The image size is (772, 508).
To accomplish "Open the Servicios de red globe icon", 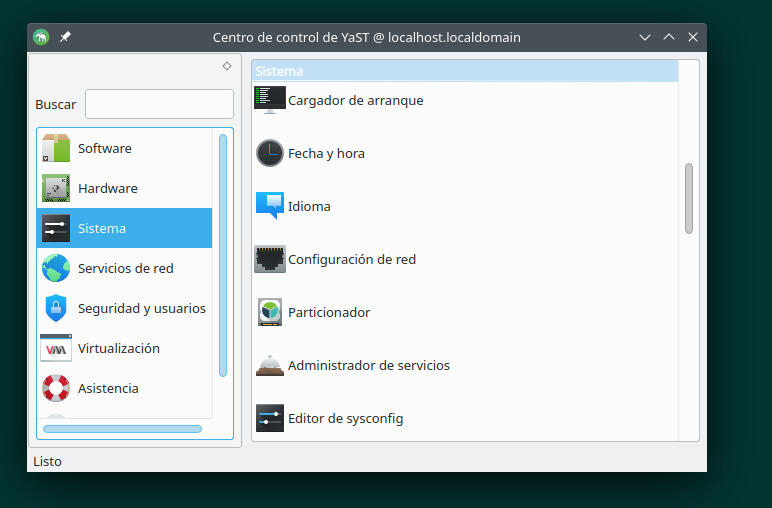I will (x=56, y=268).
